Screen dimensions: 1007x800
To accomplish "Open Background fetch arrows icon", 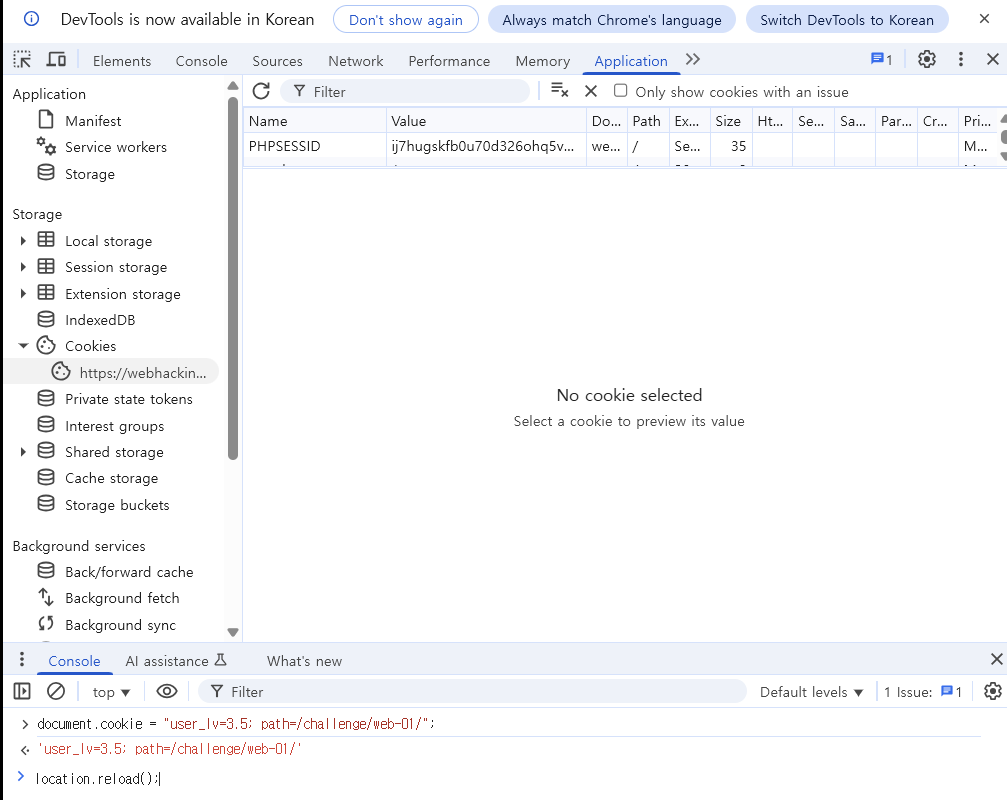I will point(46,597).
